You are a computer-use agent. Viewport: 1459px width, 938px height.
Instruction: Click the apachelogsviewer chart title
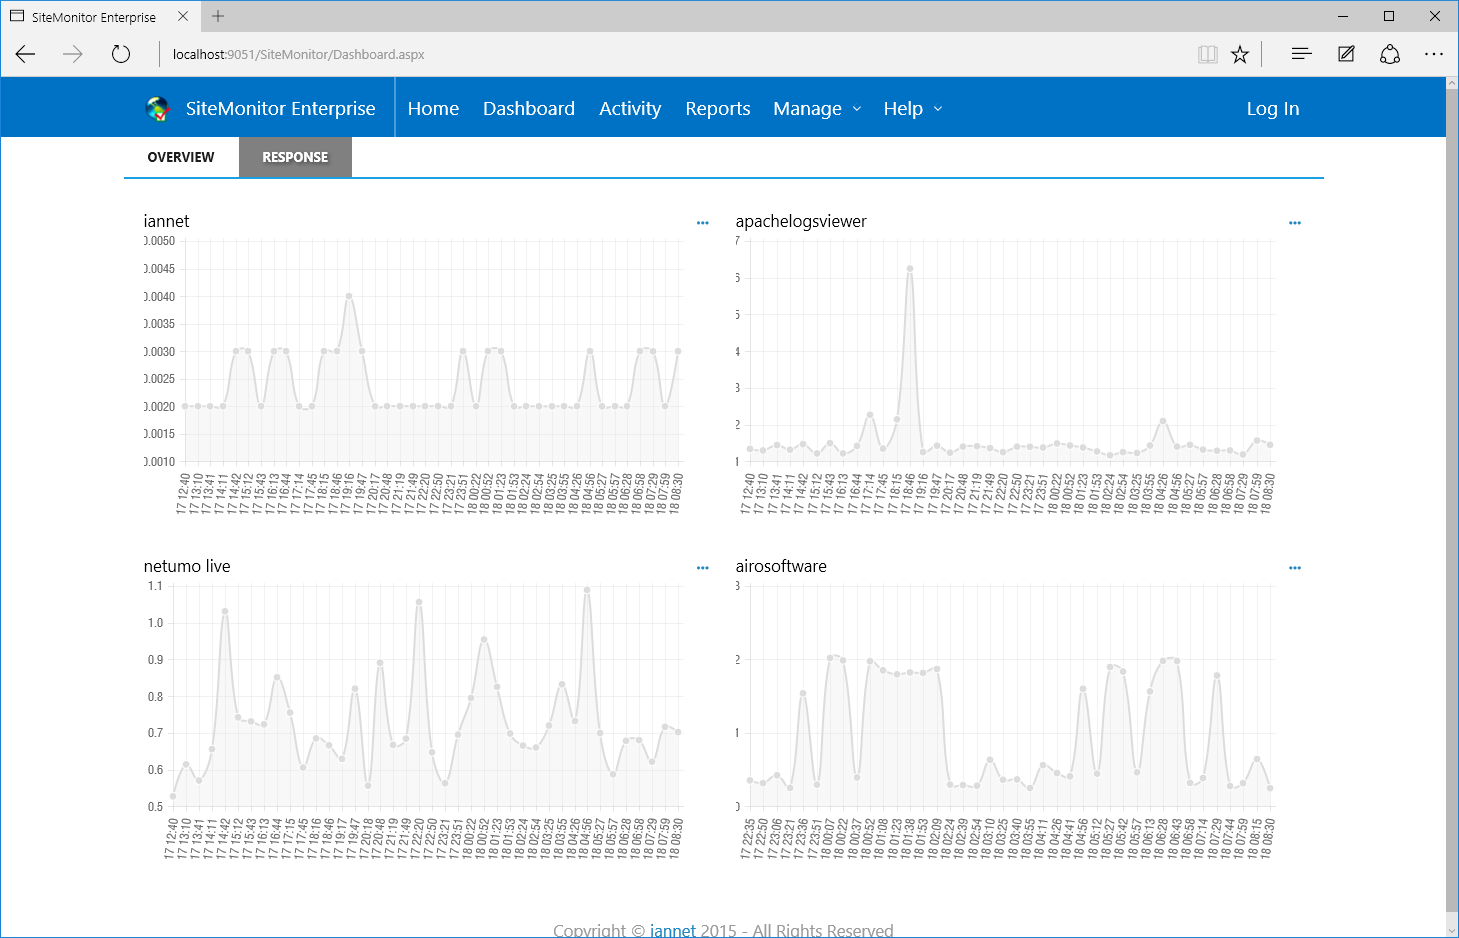tap(801, 221)
